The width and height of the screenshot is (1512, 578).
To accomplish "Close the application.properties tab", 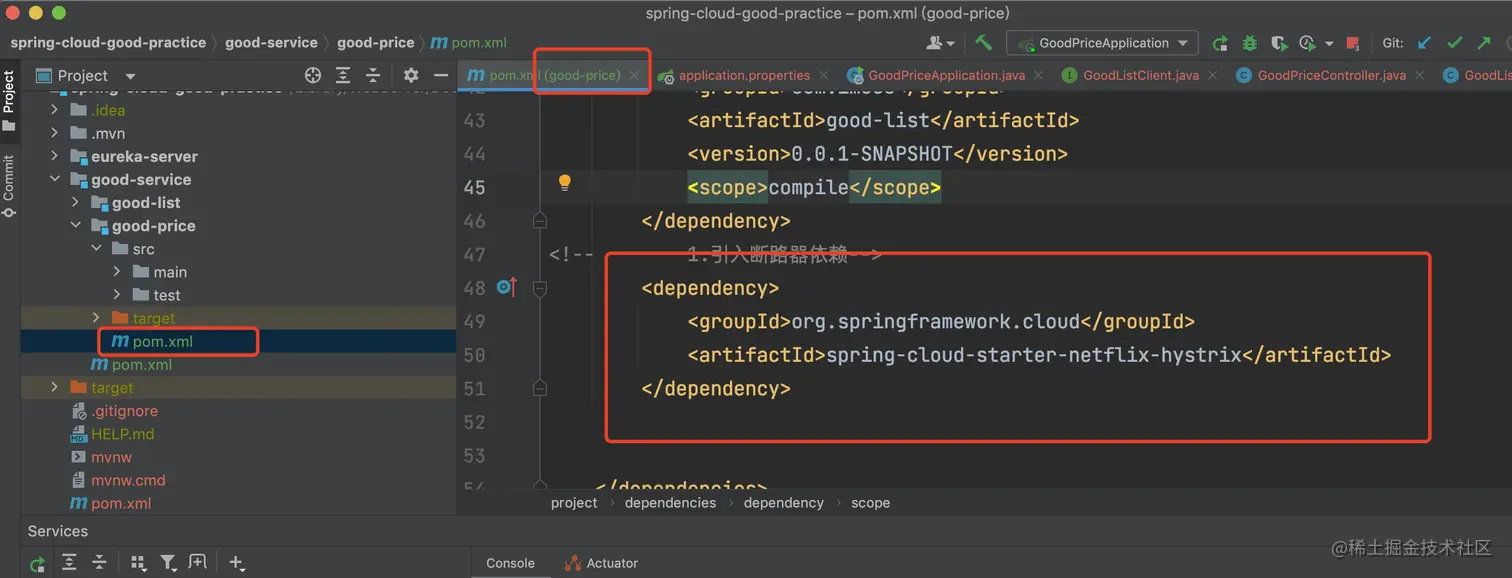I will point(824,75).
